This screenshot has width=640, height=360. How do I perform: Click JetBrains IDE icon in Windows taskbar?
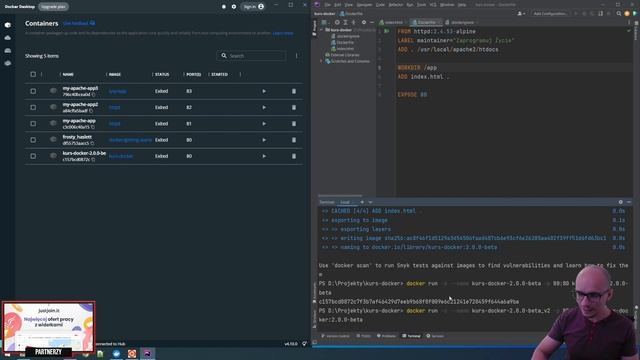[x=147, y=353]
